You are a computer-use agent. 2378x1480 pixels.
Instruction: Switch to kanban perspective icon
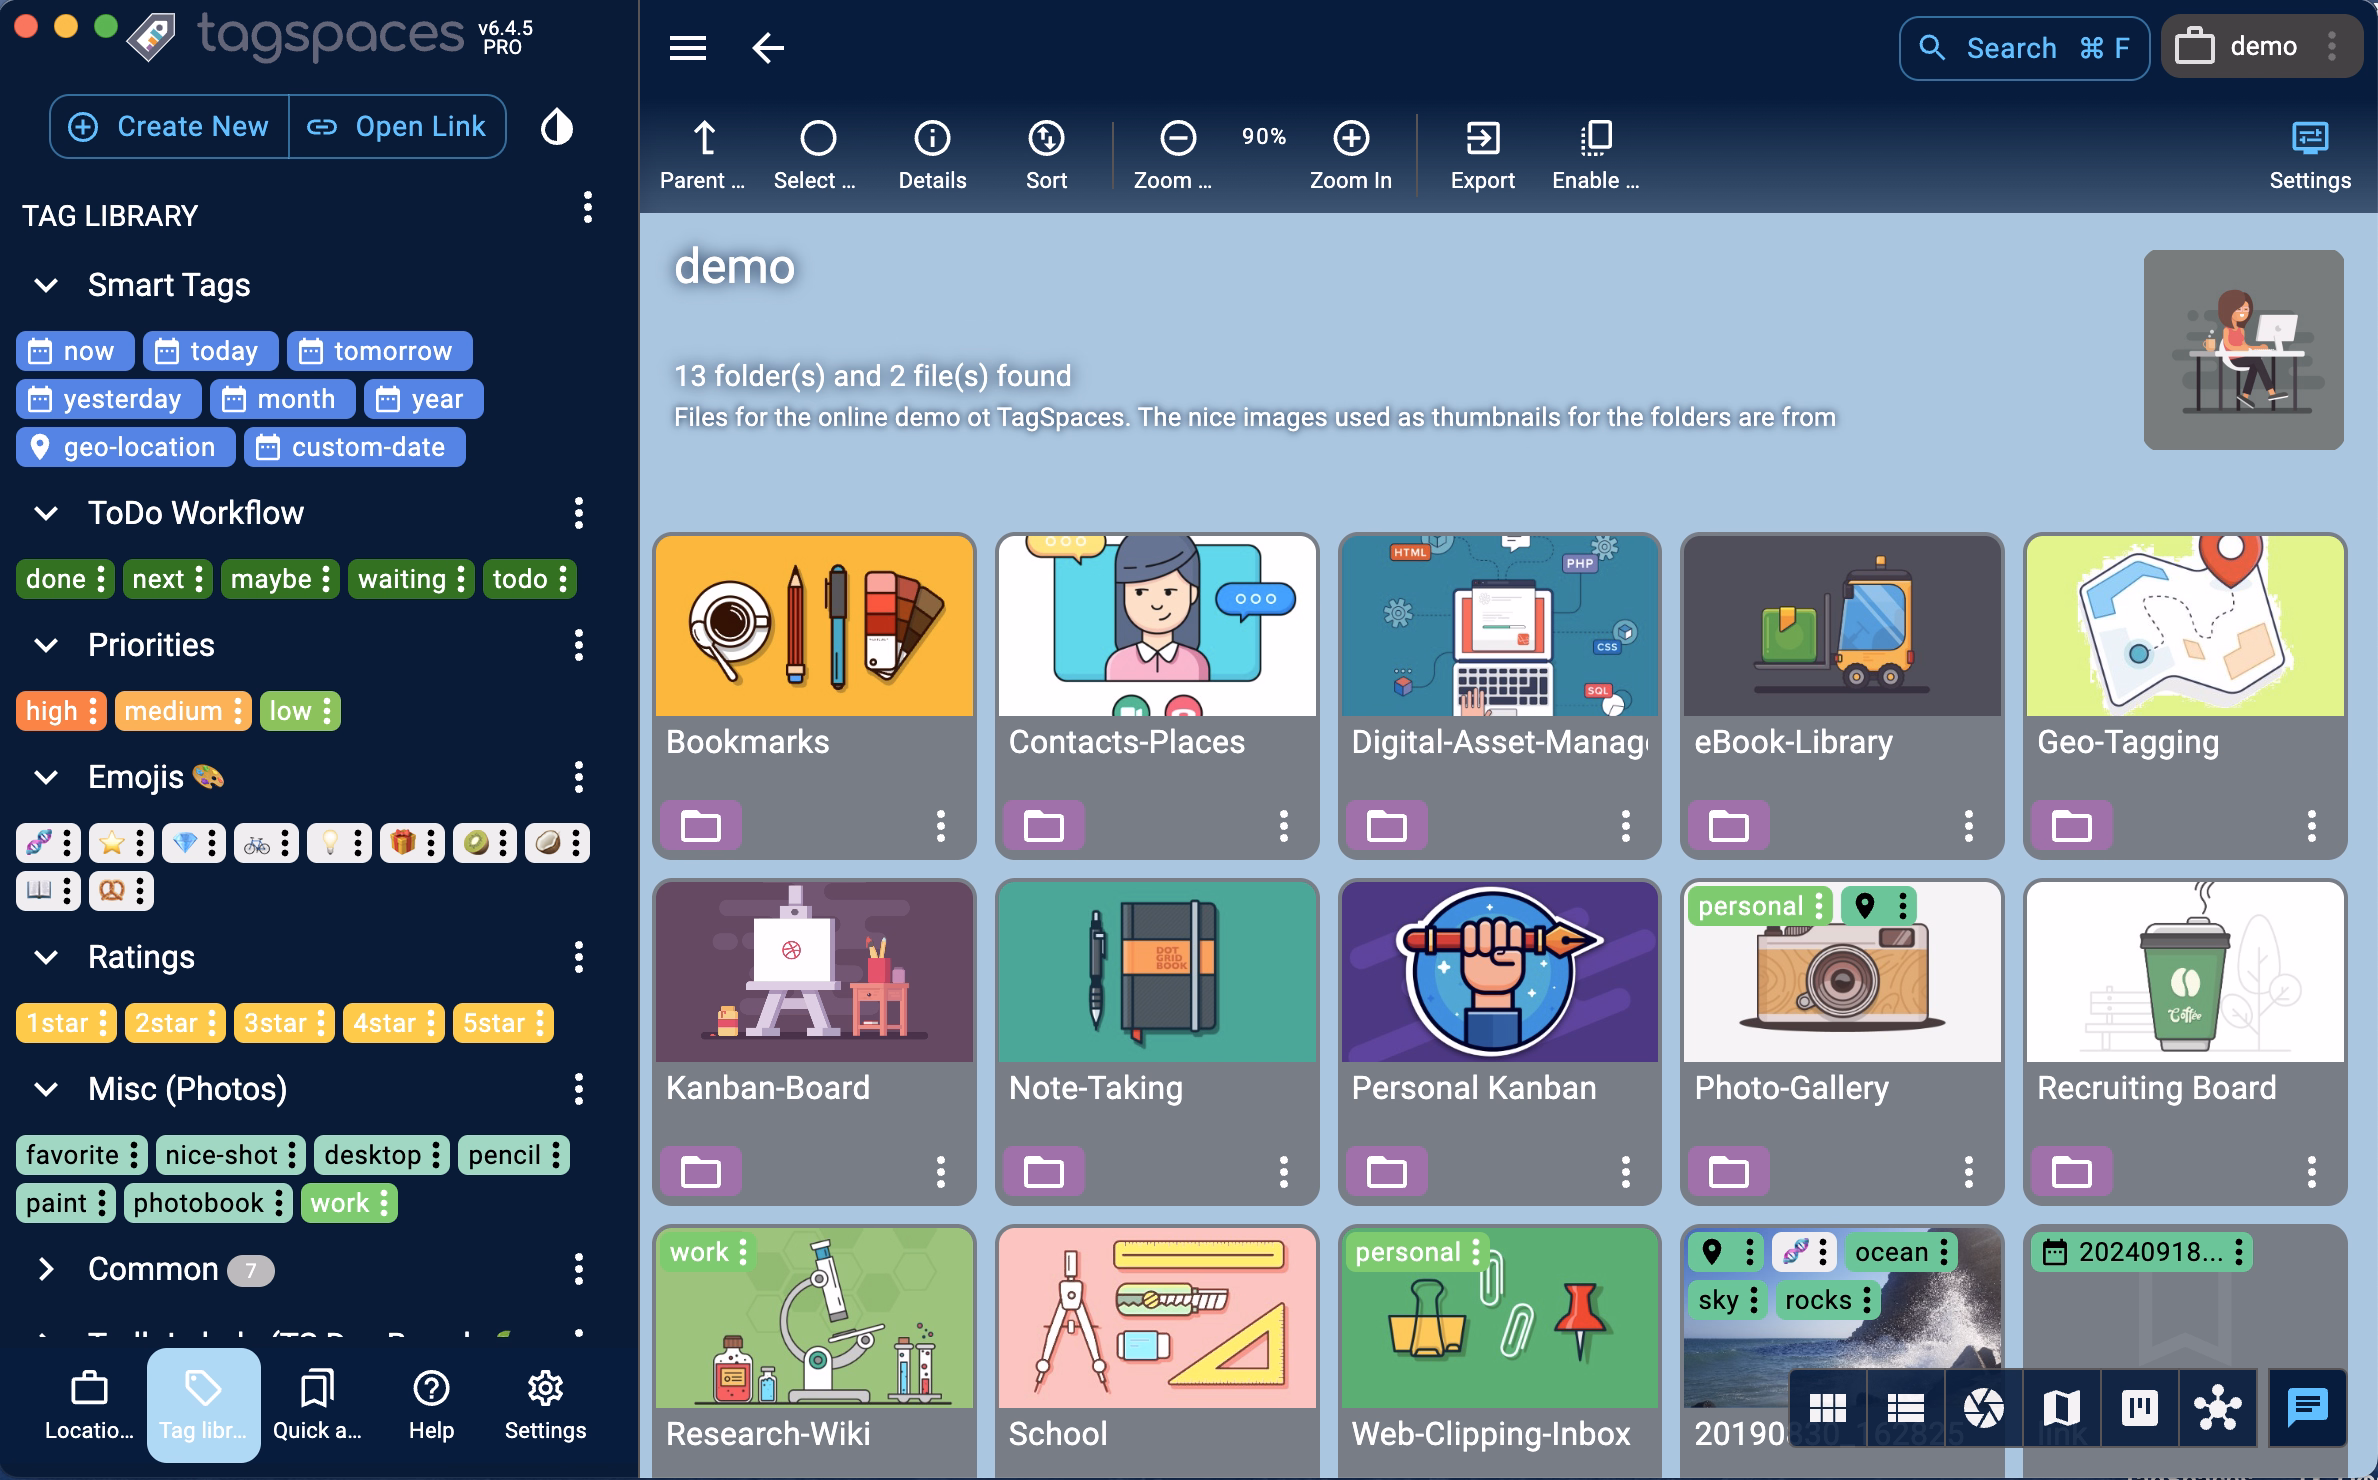(x=2139, y=1408)
